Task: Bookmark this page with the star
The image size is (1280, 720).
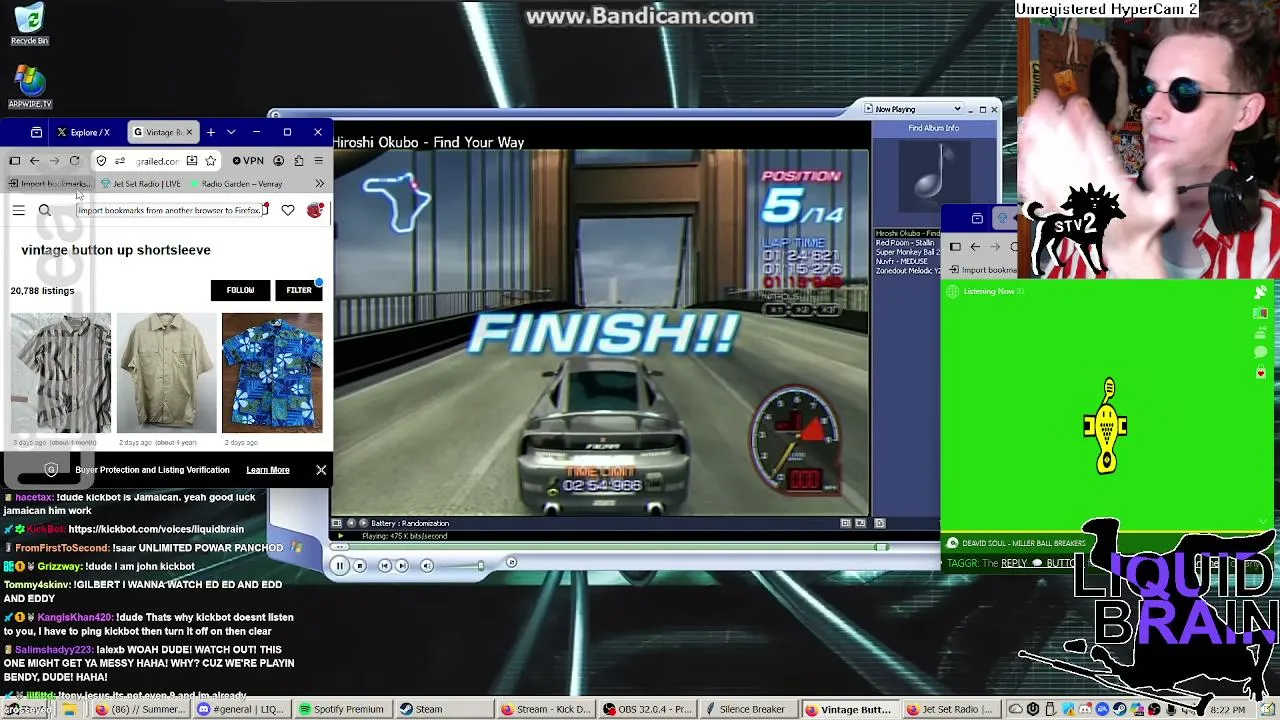Action: point(210,161)
